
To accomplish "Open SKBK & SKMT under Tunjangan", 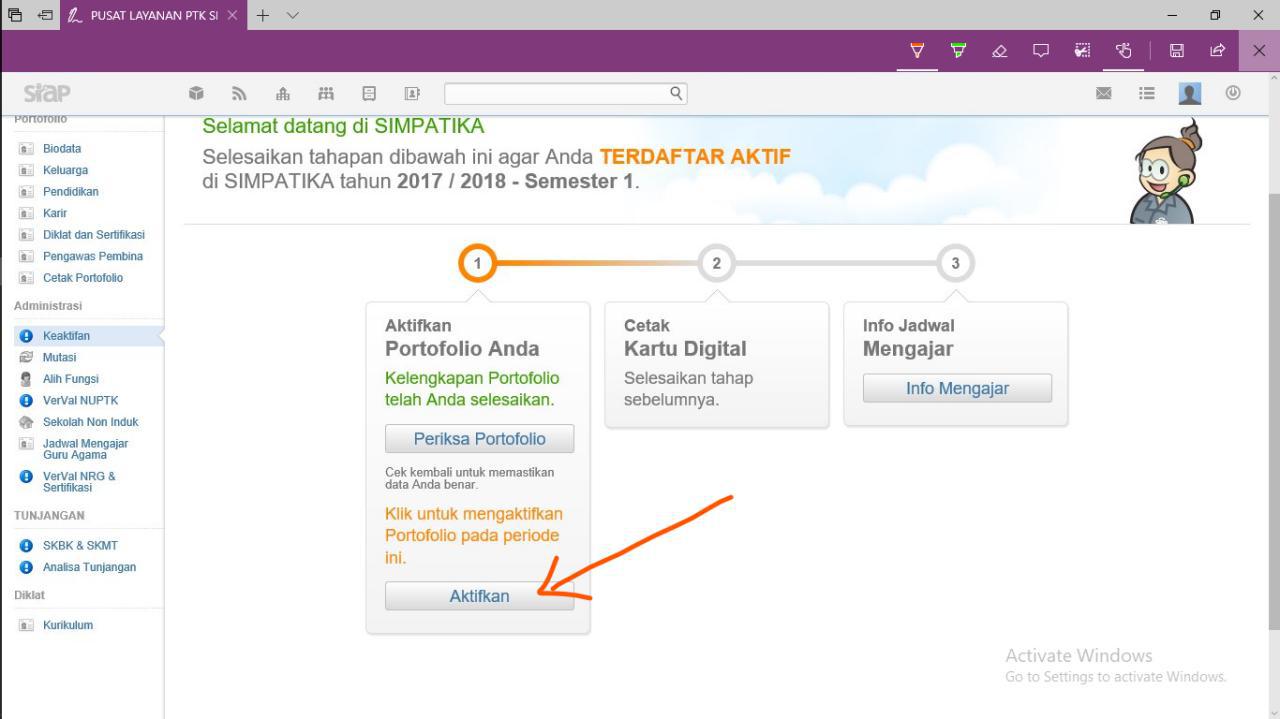I will coord(80,546).
